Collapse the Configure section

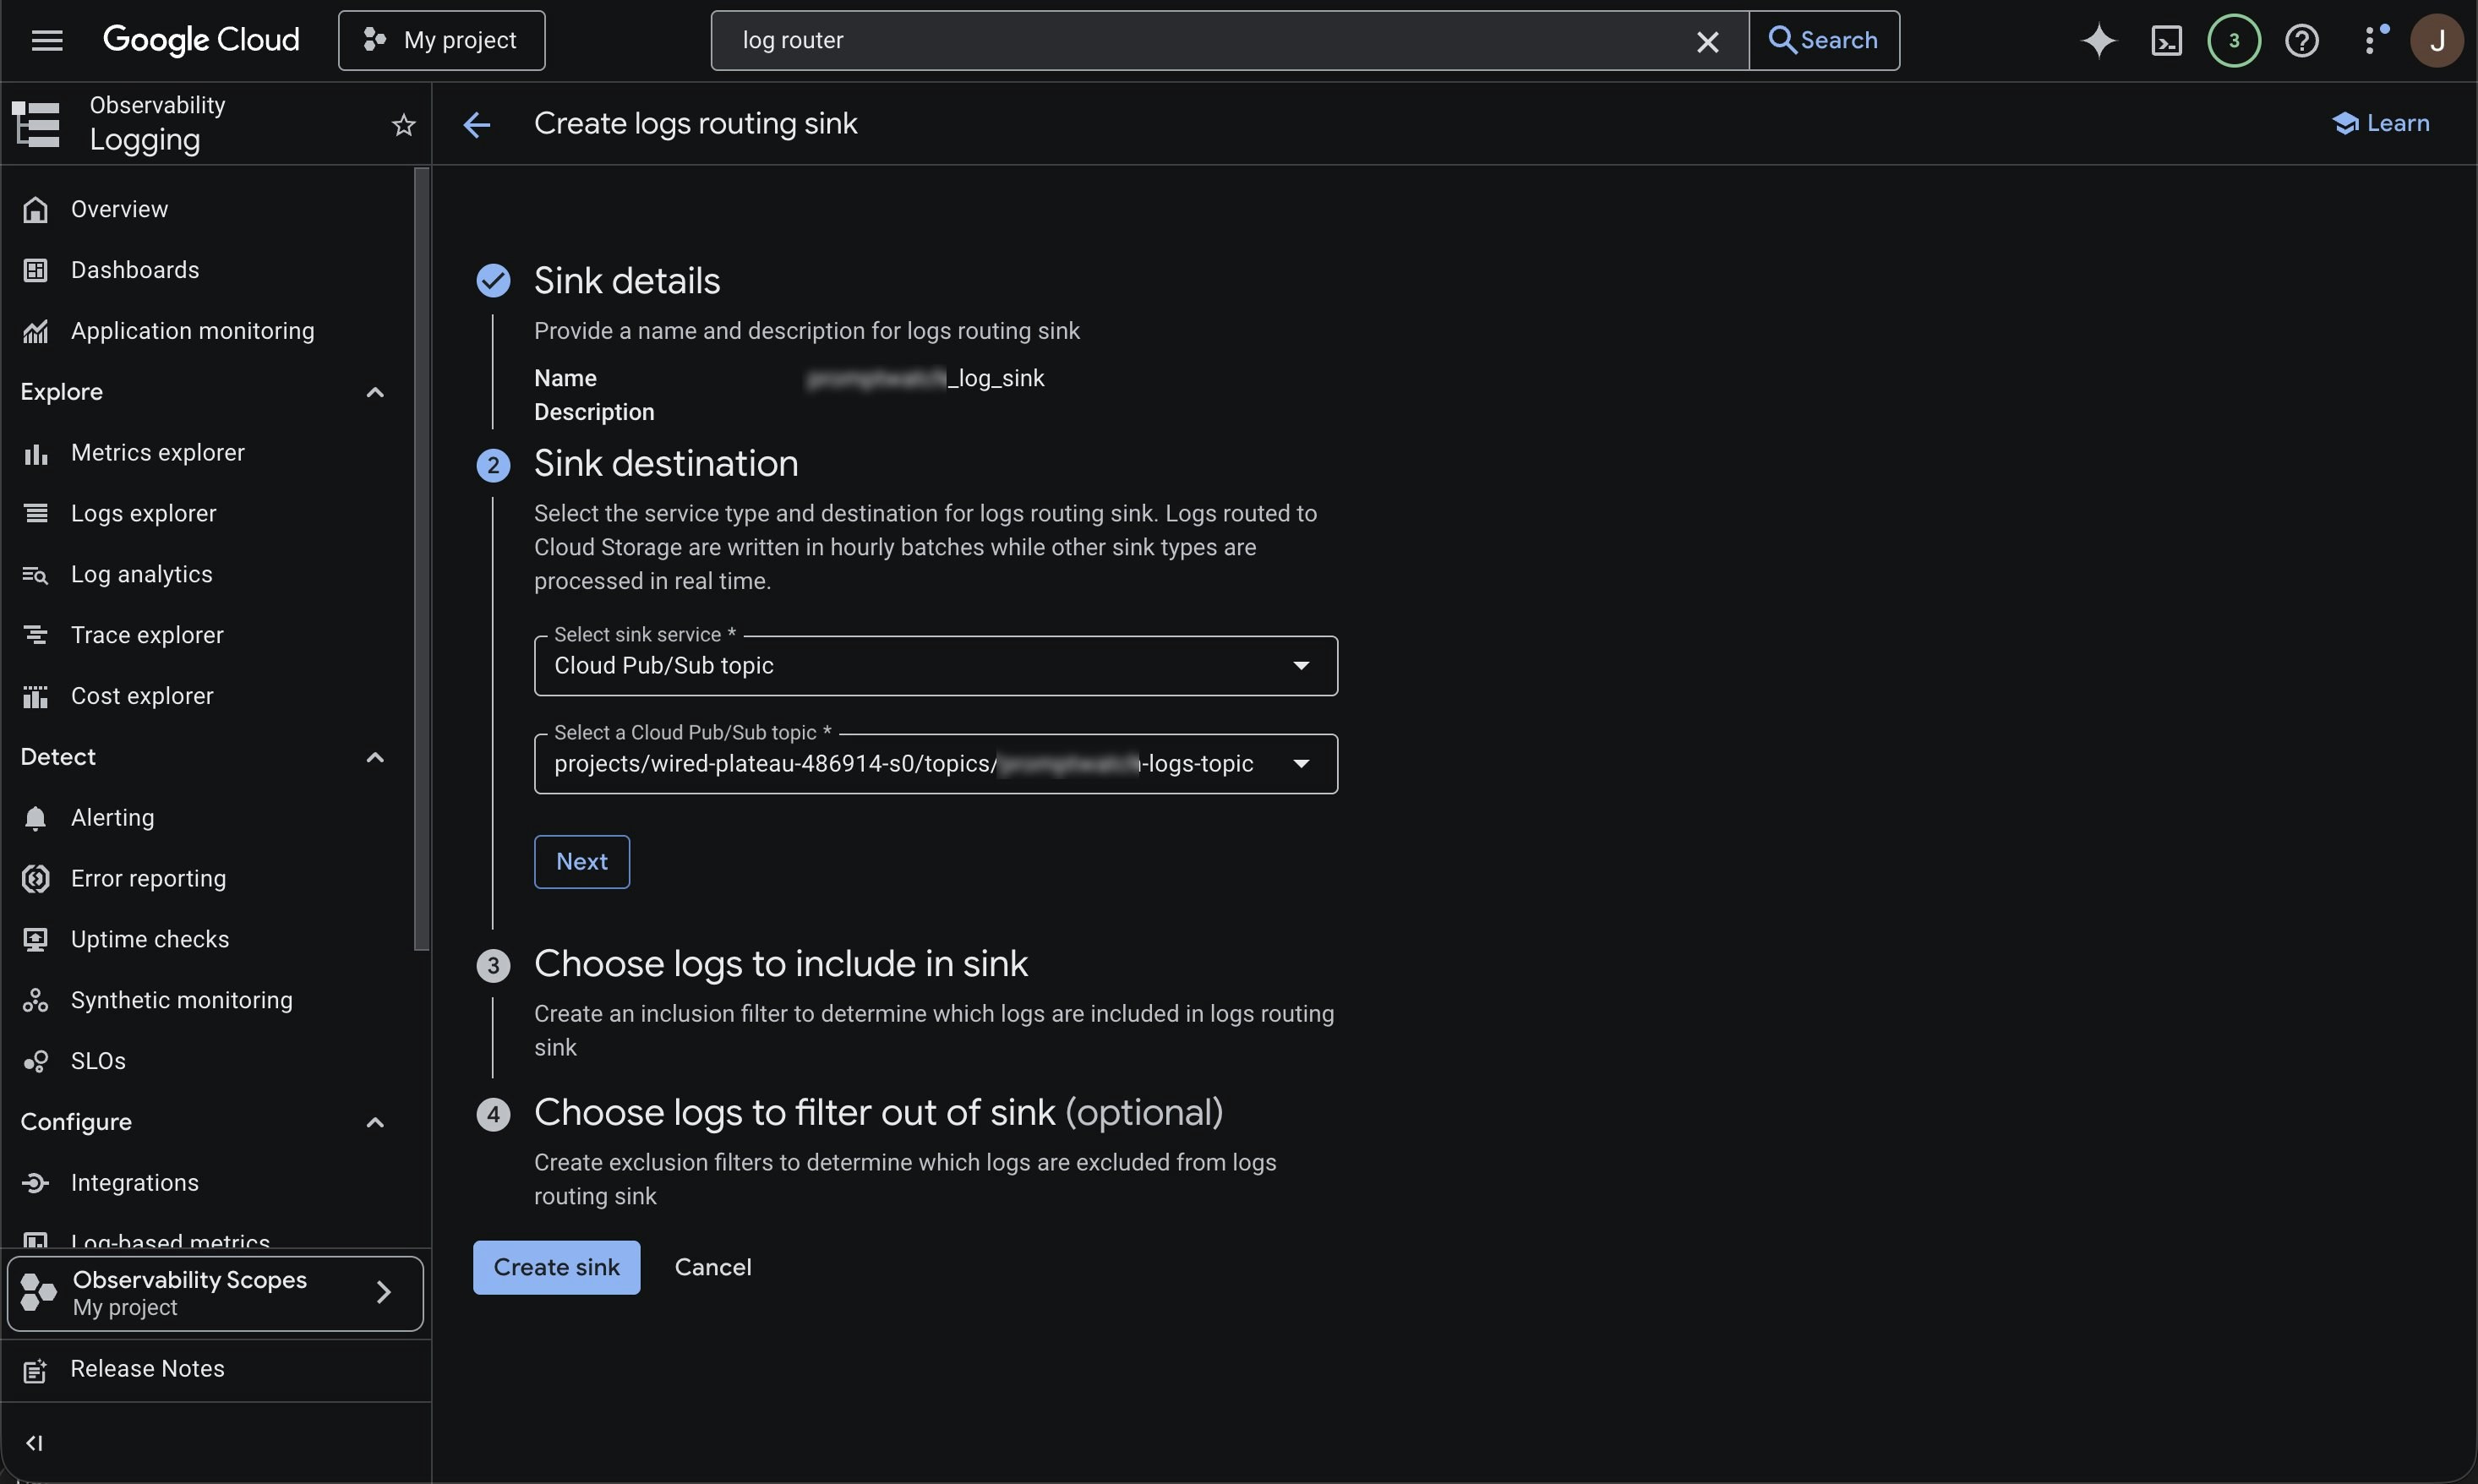[x=375, y=1122]
